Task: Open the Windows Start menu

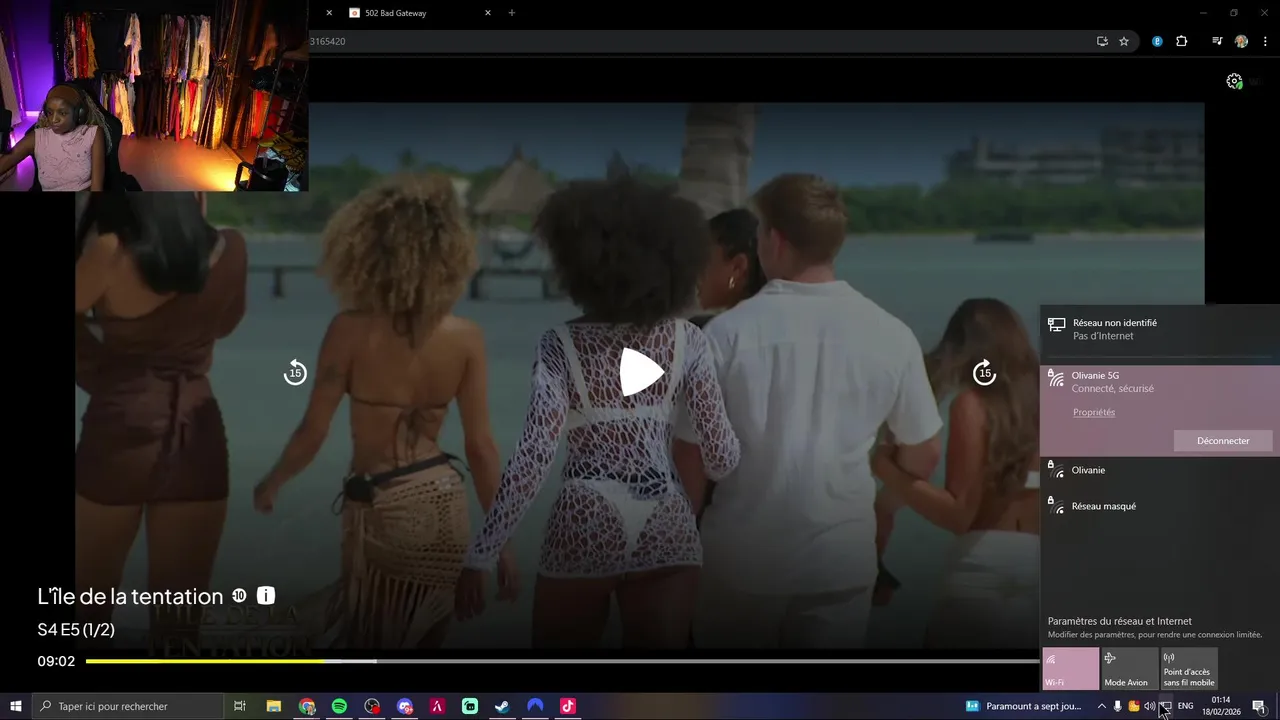Action: click(x=15, y=706)
